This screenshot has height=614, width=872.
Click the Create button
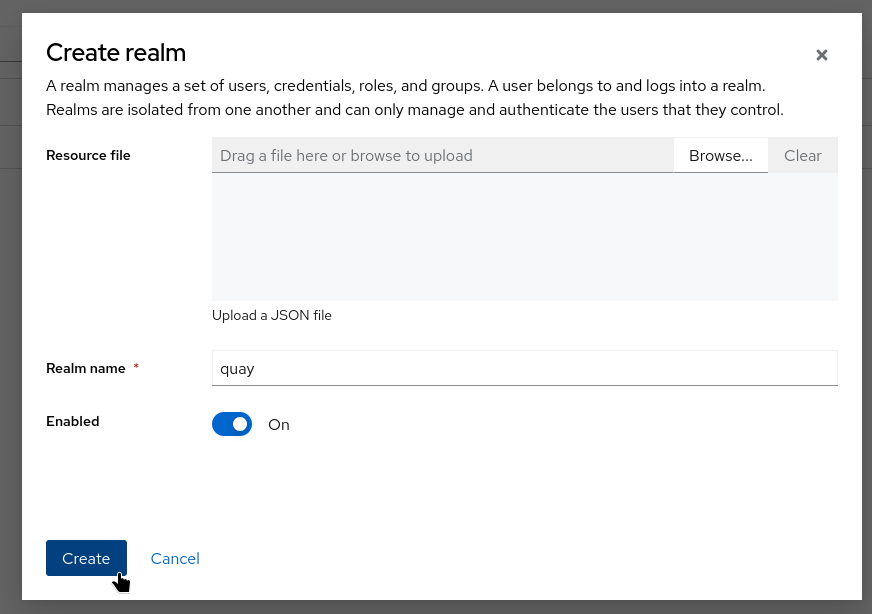(x=86, y=558)
